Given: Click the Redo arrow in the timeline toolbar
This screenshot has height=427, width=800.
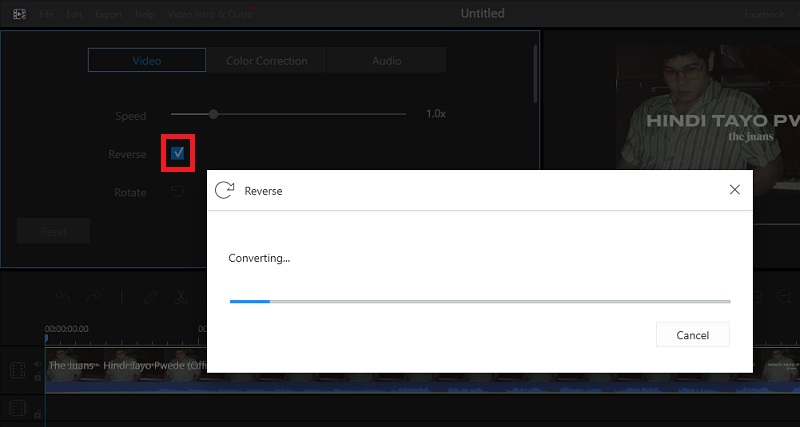Looking at the screenshot, I should point(93,297).
